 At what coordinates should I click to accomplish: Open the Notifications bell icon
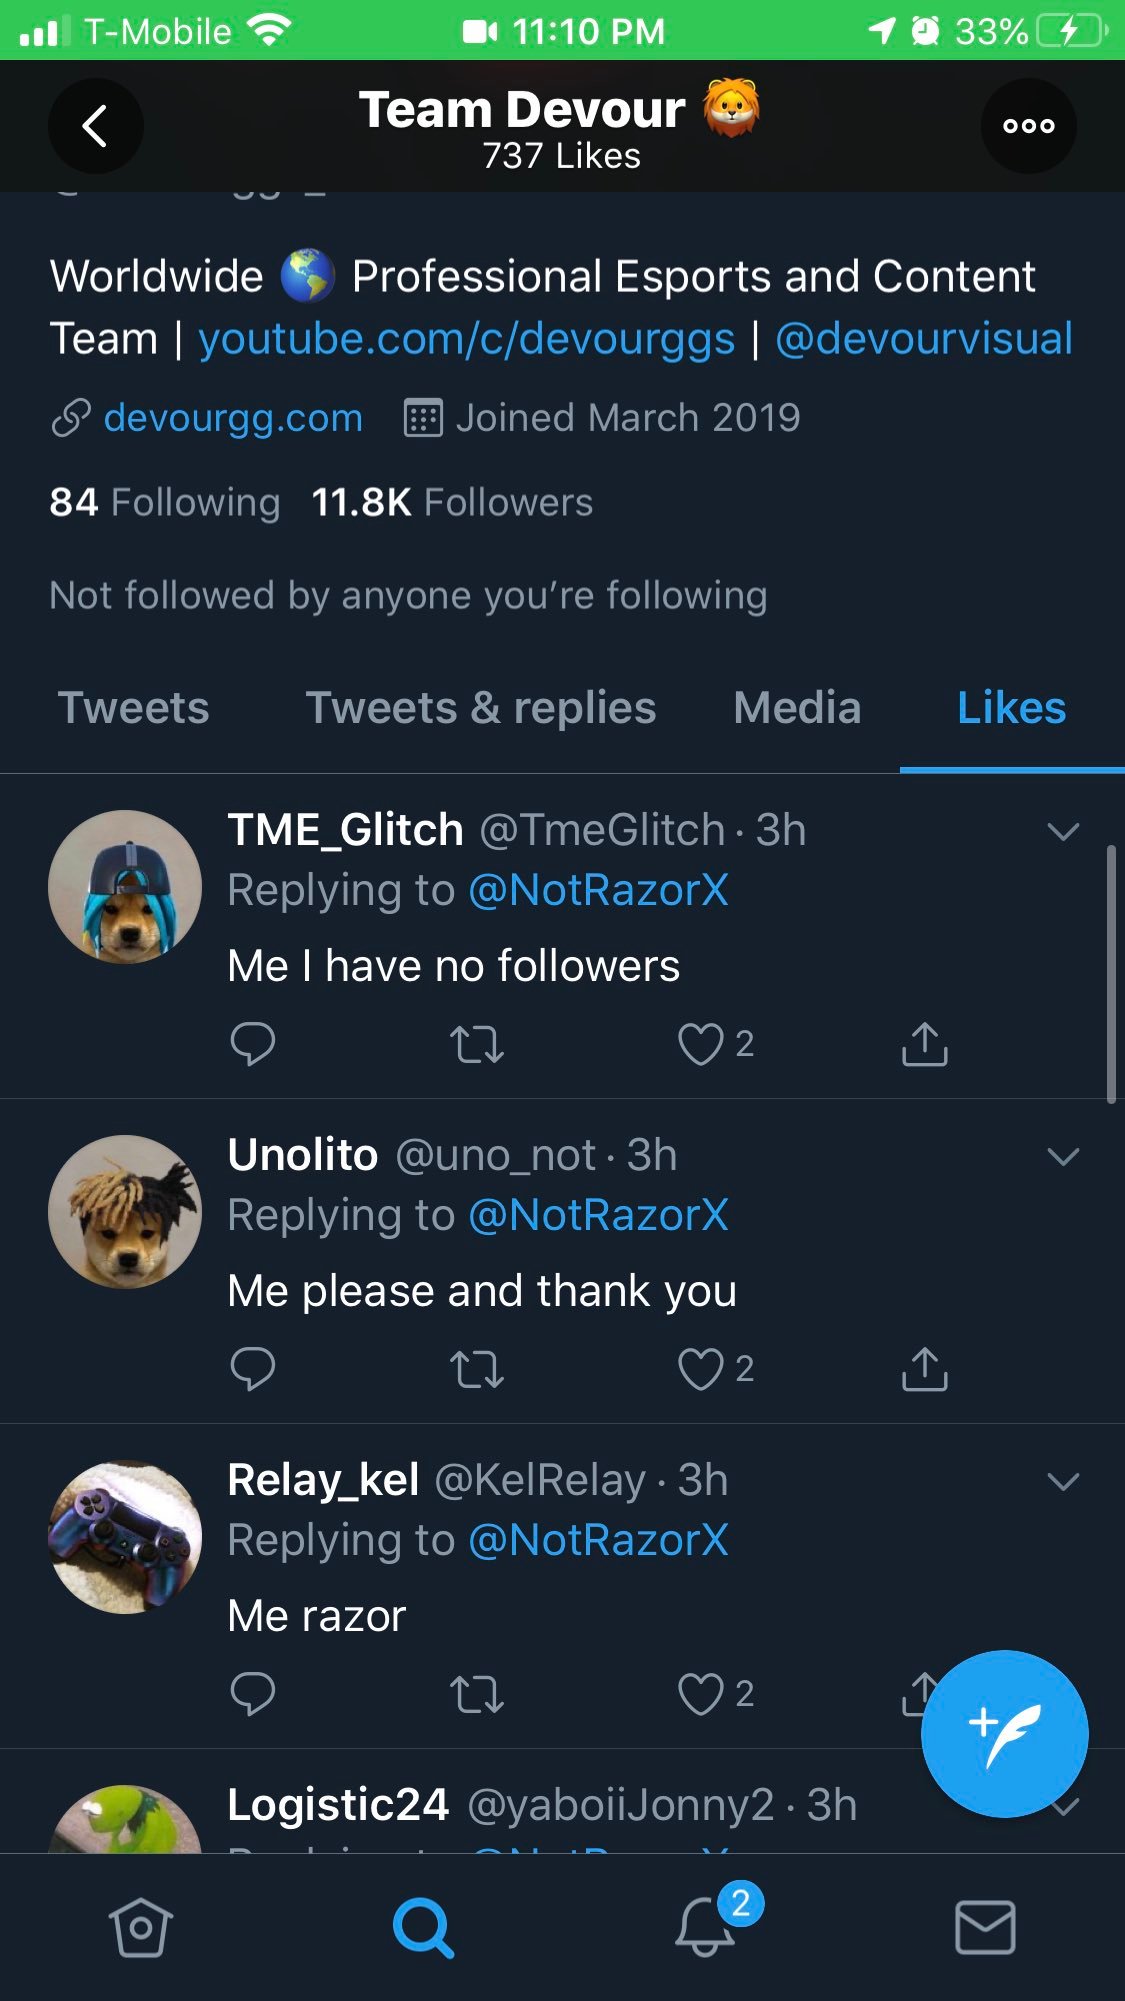(706, 1926)
